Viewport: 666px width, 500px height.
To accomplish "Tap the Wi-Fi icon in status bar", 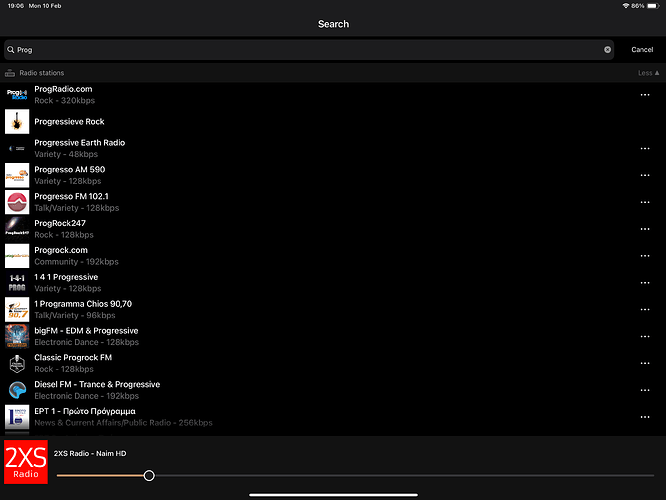I will pos(626,6).
